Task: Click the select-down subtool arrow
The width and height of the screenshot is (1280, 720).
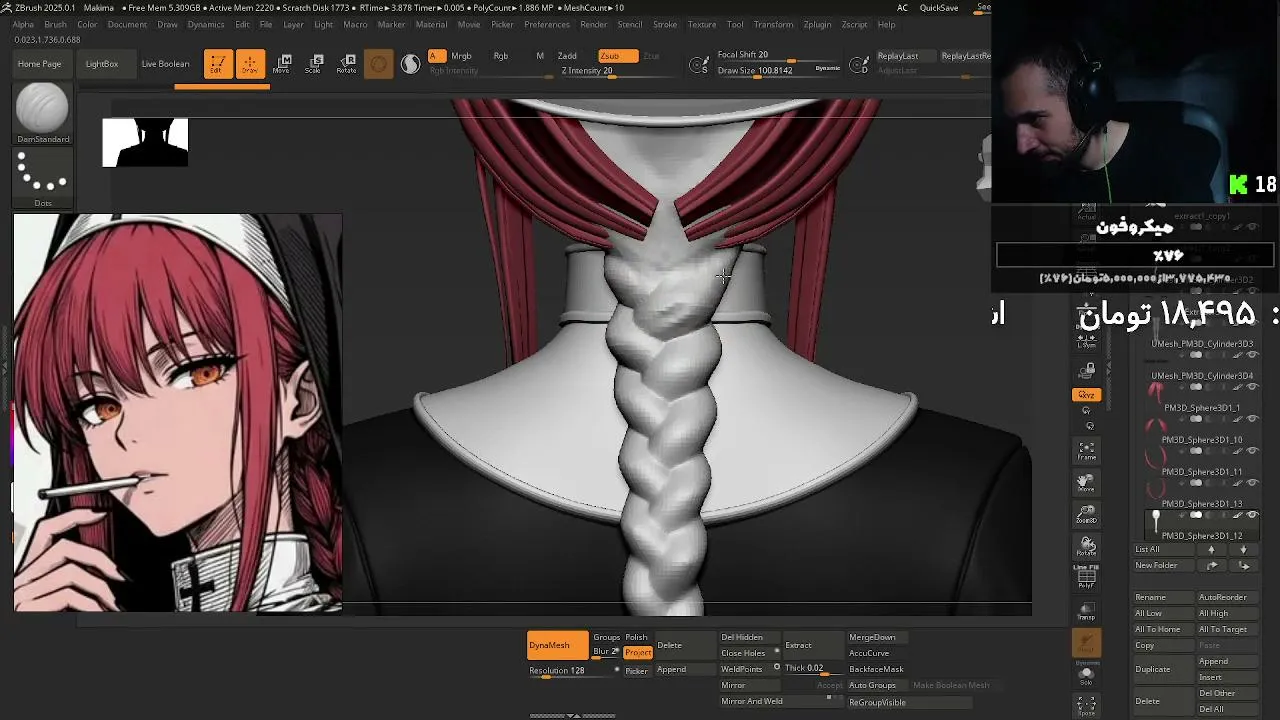Action: point(1243,549)
